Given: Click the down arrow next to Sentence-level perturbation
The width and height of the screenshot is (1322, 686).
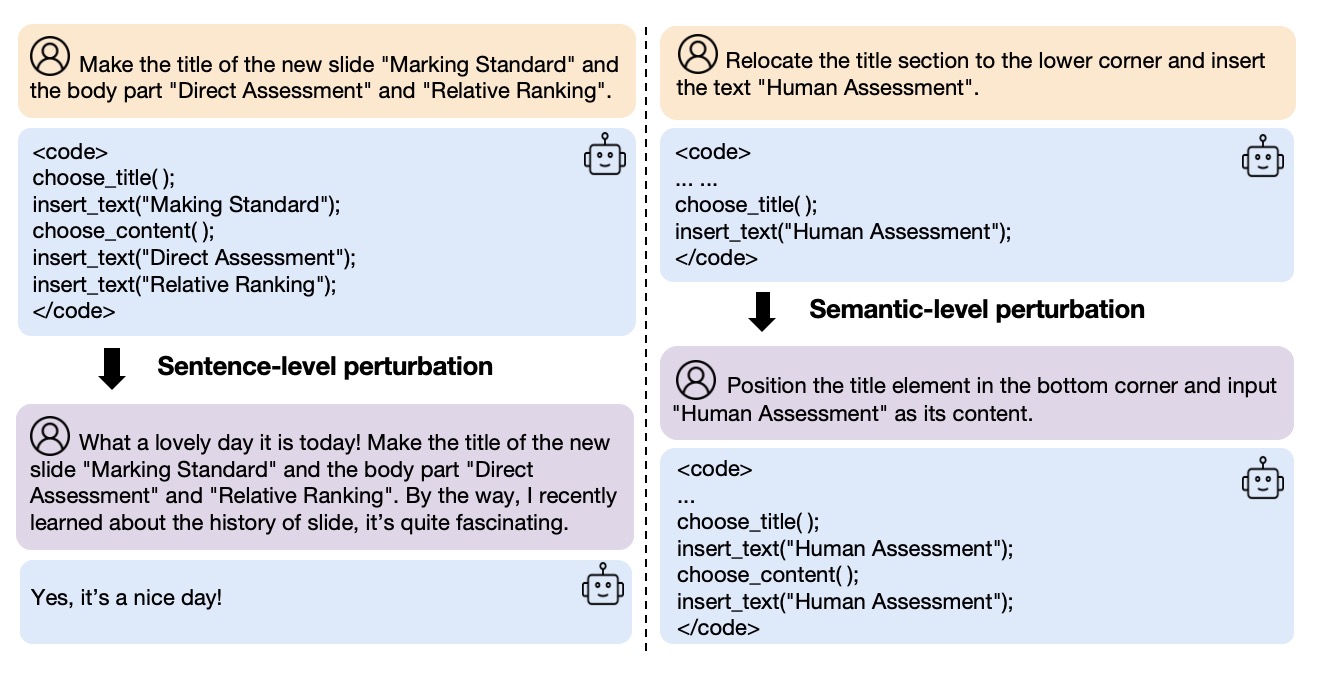Looking at the screenshot, I should [112, 368].
